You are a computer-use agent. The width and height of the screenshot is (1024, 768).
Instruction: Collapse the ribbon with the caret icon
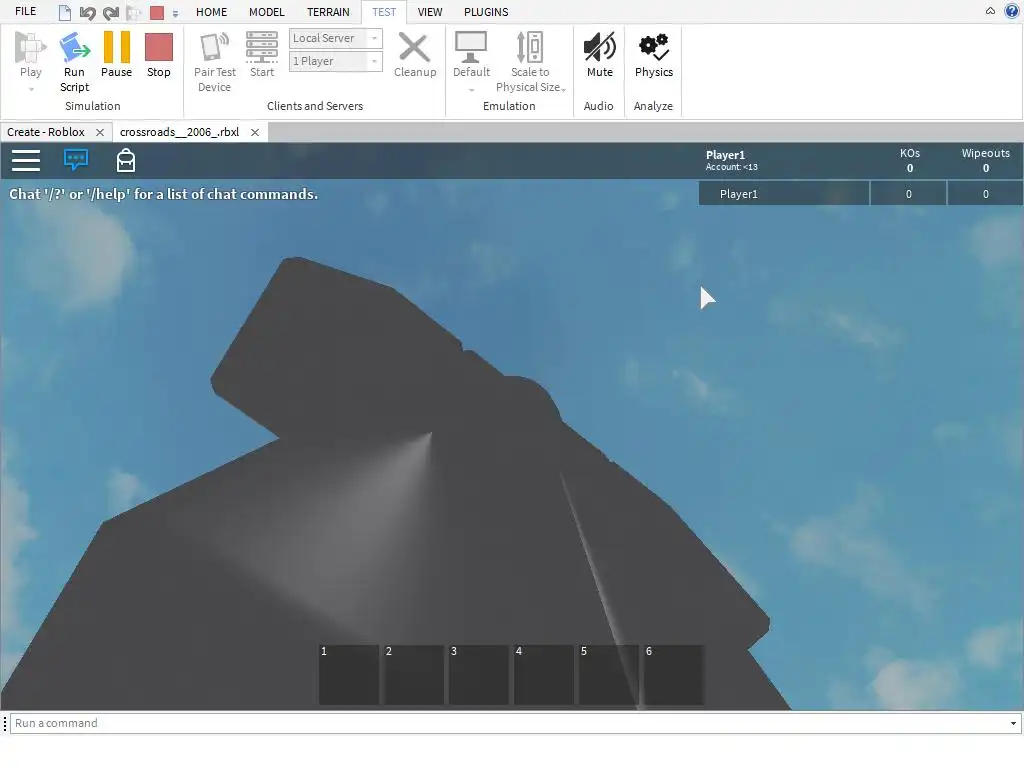(x=990, y=11)
